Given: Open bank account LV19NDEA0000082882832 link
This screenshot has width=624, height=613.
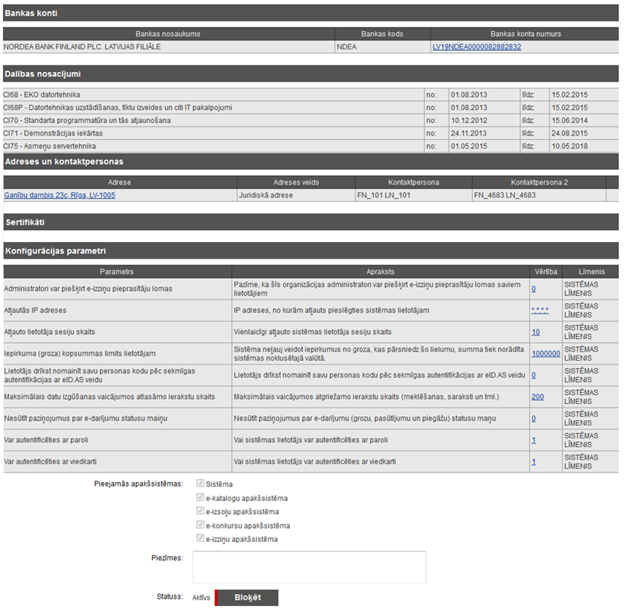Looking at the screenshot, I should click(477, 46).
